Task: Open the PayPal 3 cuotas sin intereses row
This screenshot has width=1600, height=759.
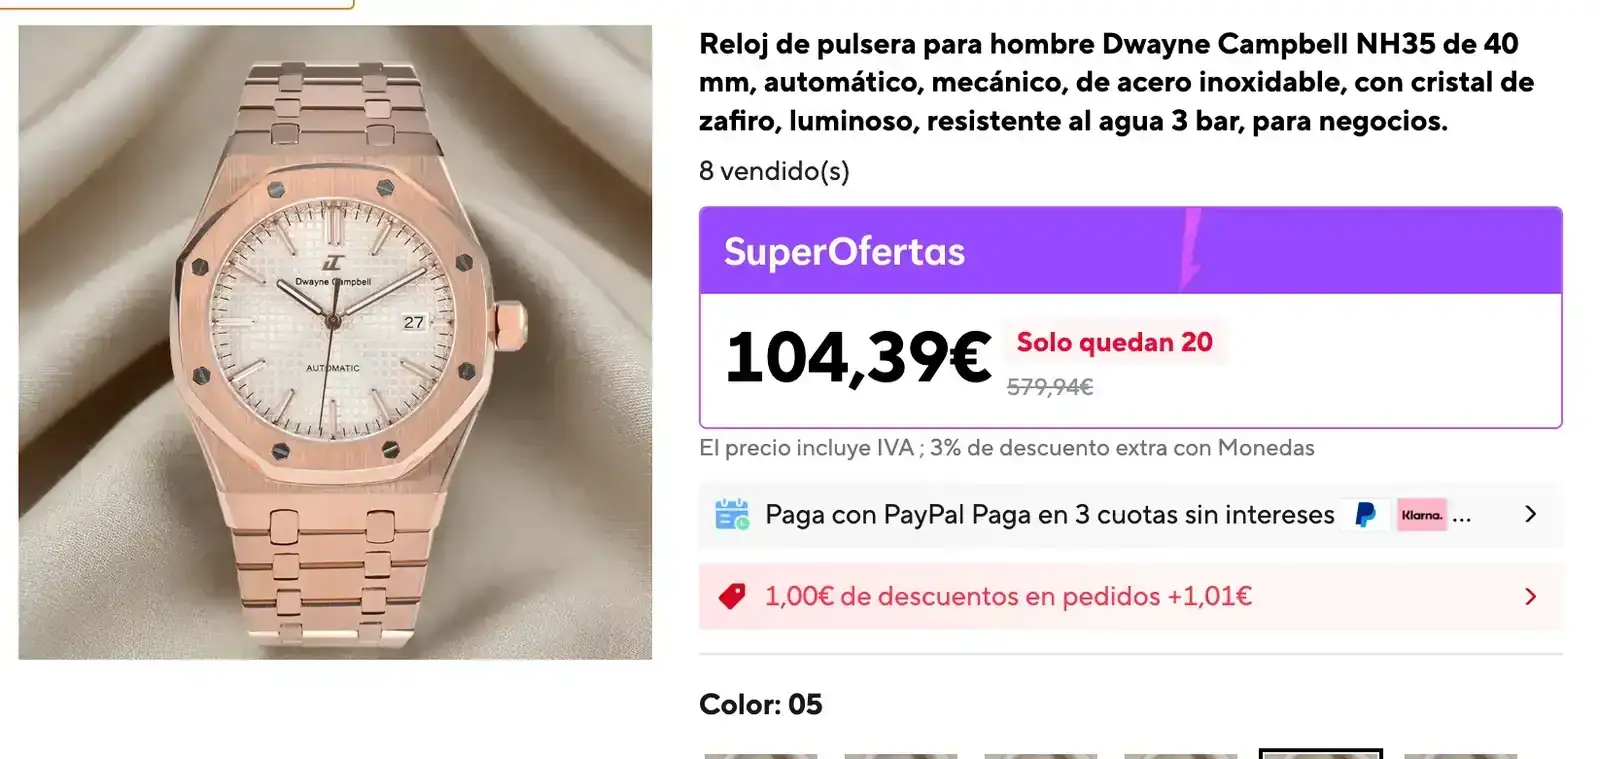Action: pyautogui.click(x=1130, y=515)
